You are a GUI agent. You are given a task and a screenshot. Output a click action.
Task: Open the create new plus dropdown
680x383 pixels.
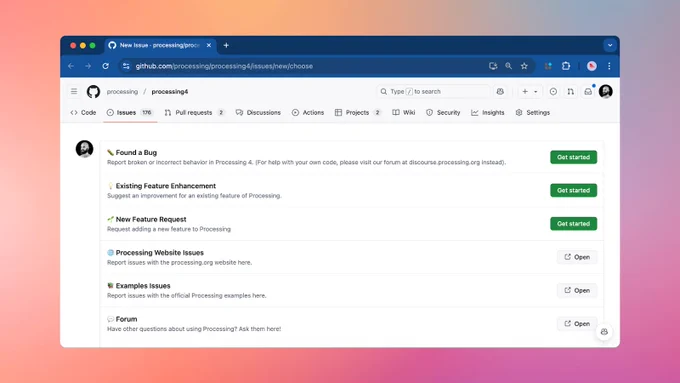[530, 92]
